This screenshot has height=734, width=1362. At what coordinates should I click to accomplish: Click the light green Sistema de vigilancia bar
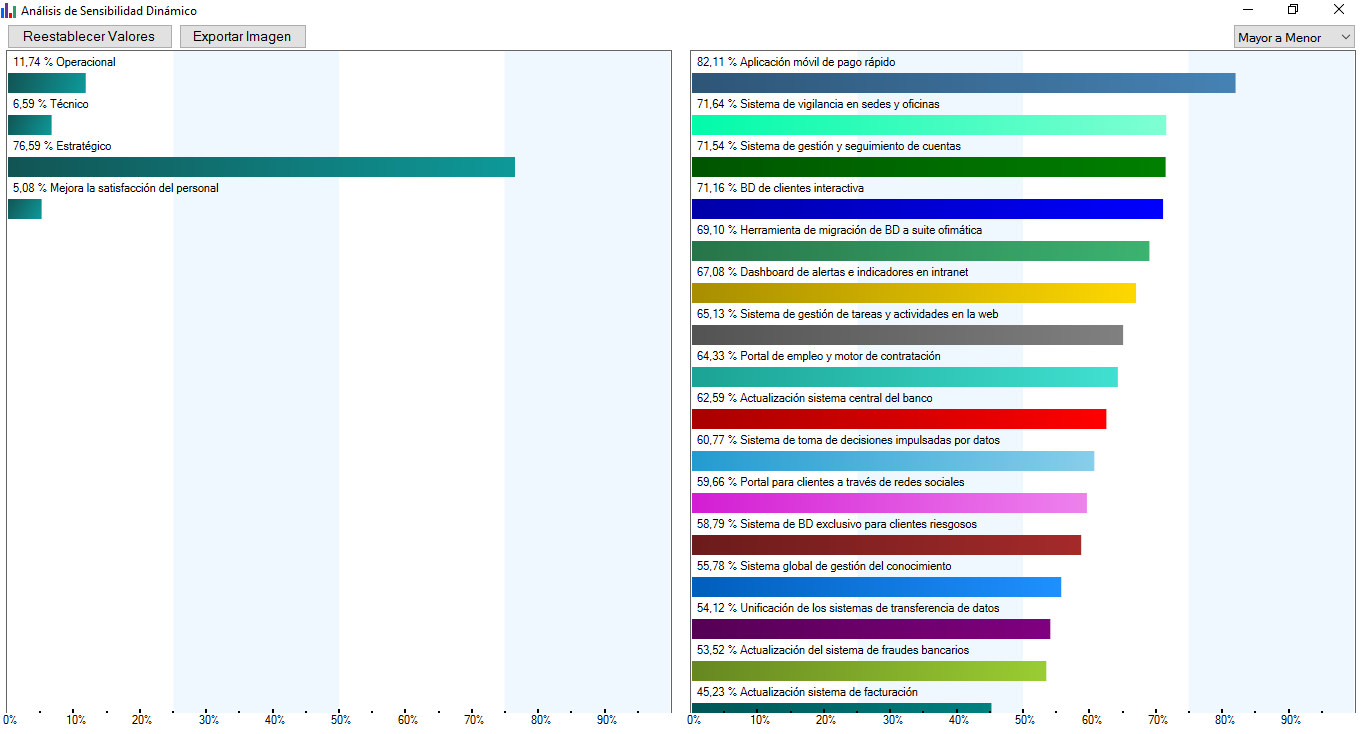929,125
